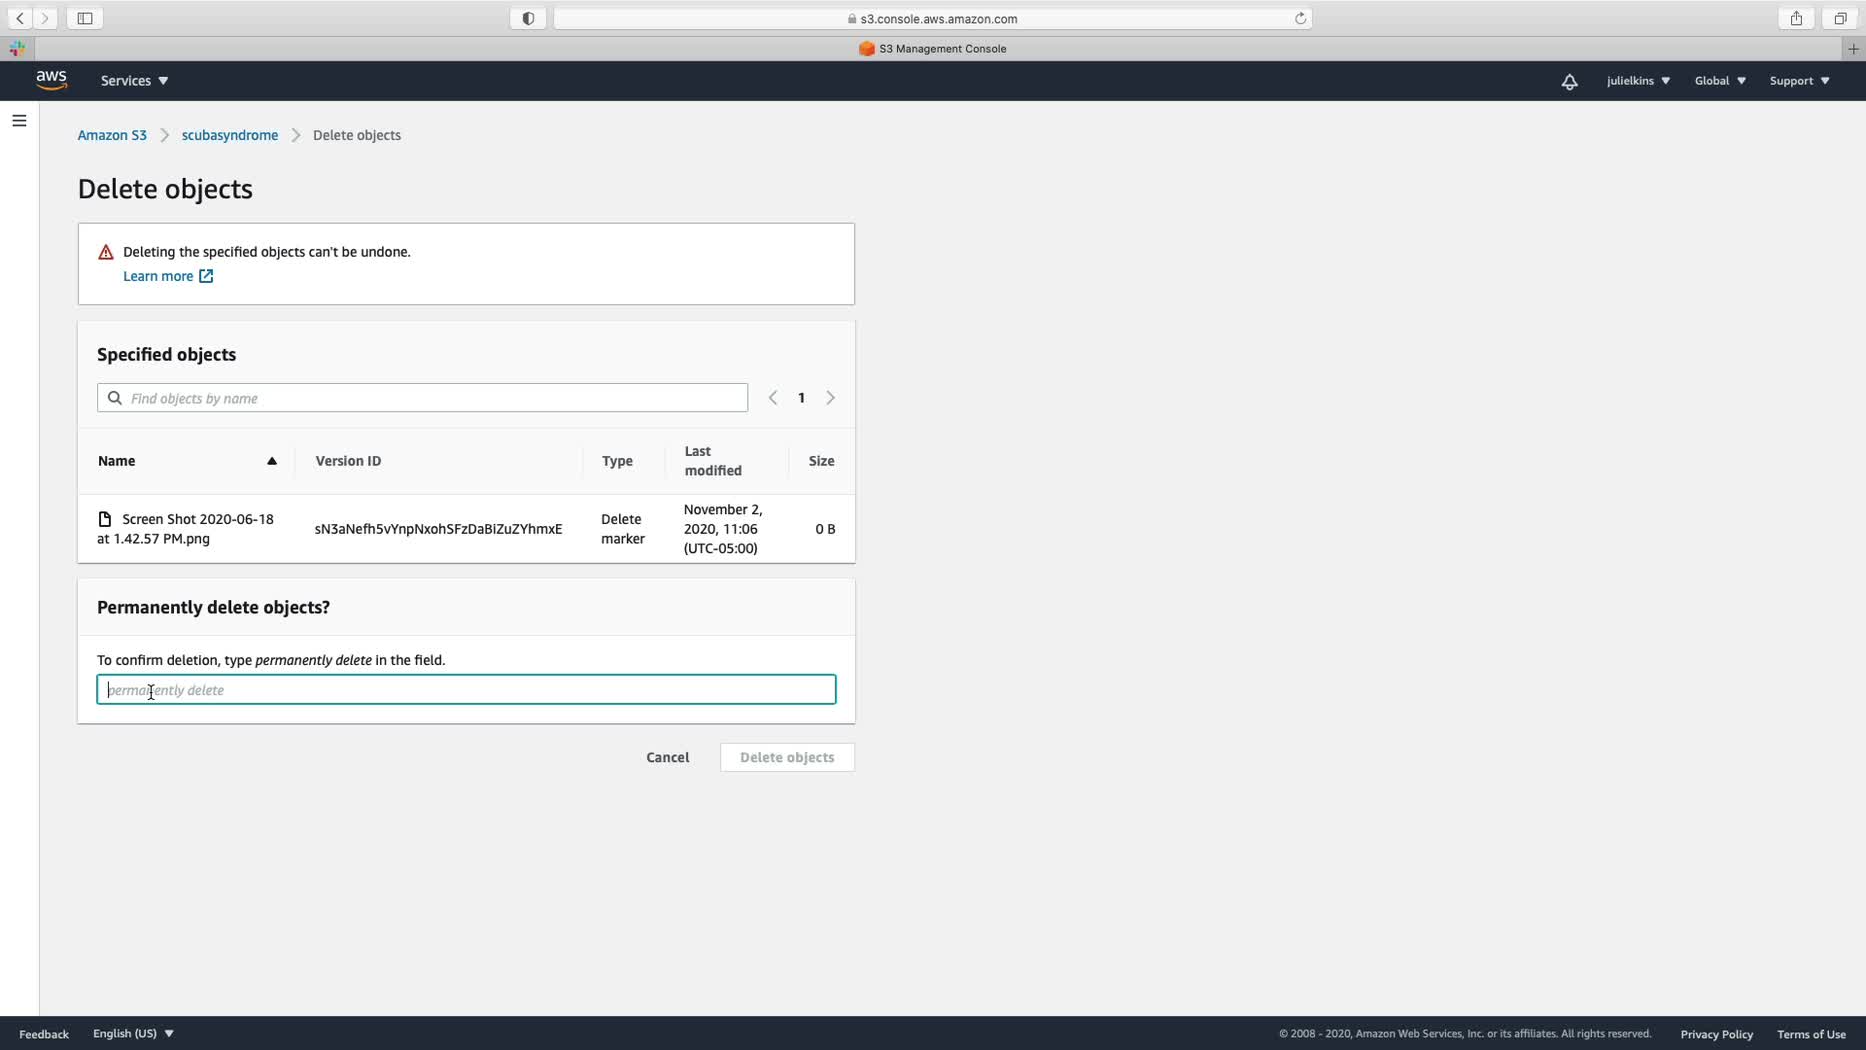Open the Terms of Use link
Image resolution: width=1866 pixels, height=1050 pixels.
pos(1811,1034)
